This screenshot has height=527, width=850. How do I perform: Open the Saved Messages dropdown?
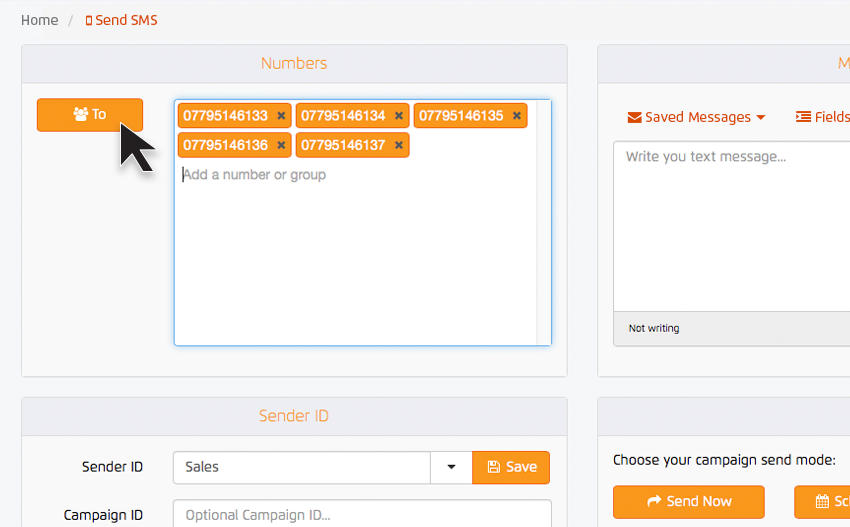coord(696,117)
